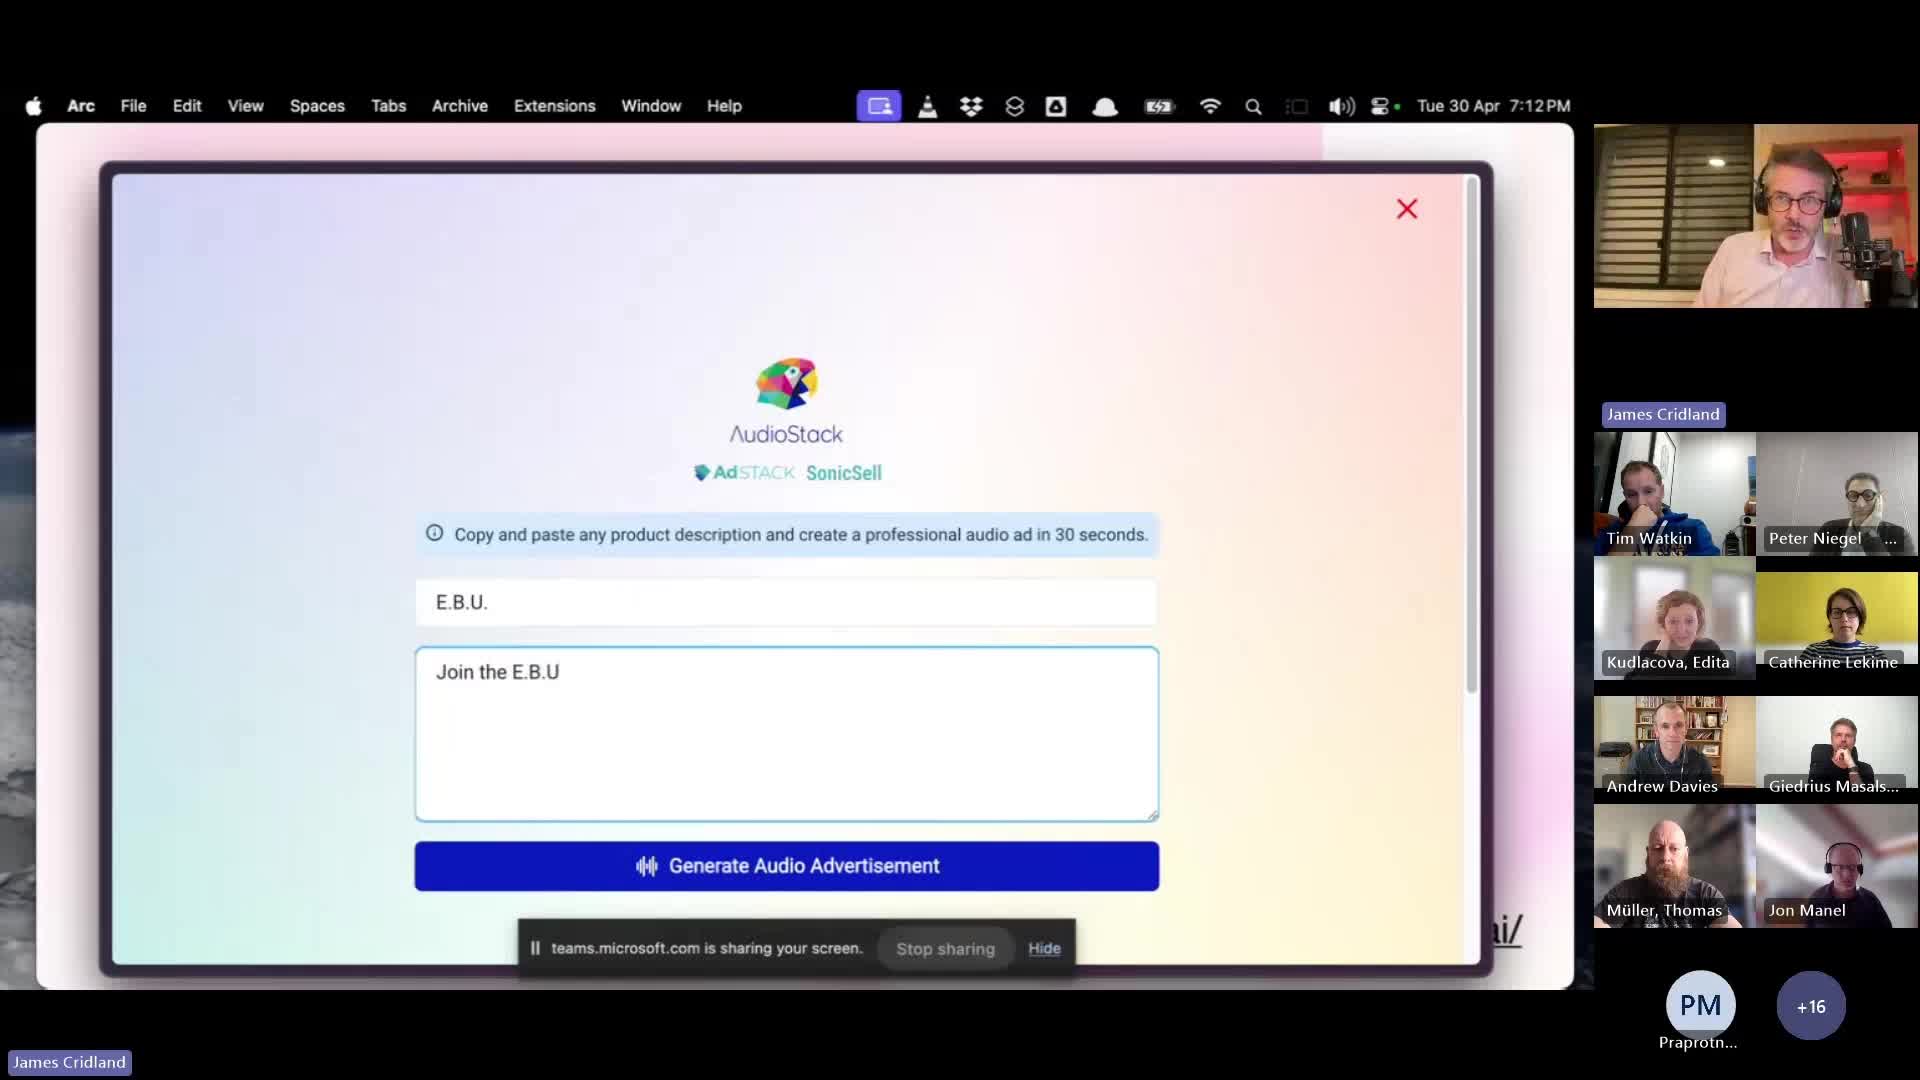Select Kudlacova, Edita's video tile
This screenshot has width=1920, height=1080.
coord(1674,618)
